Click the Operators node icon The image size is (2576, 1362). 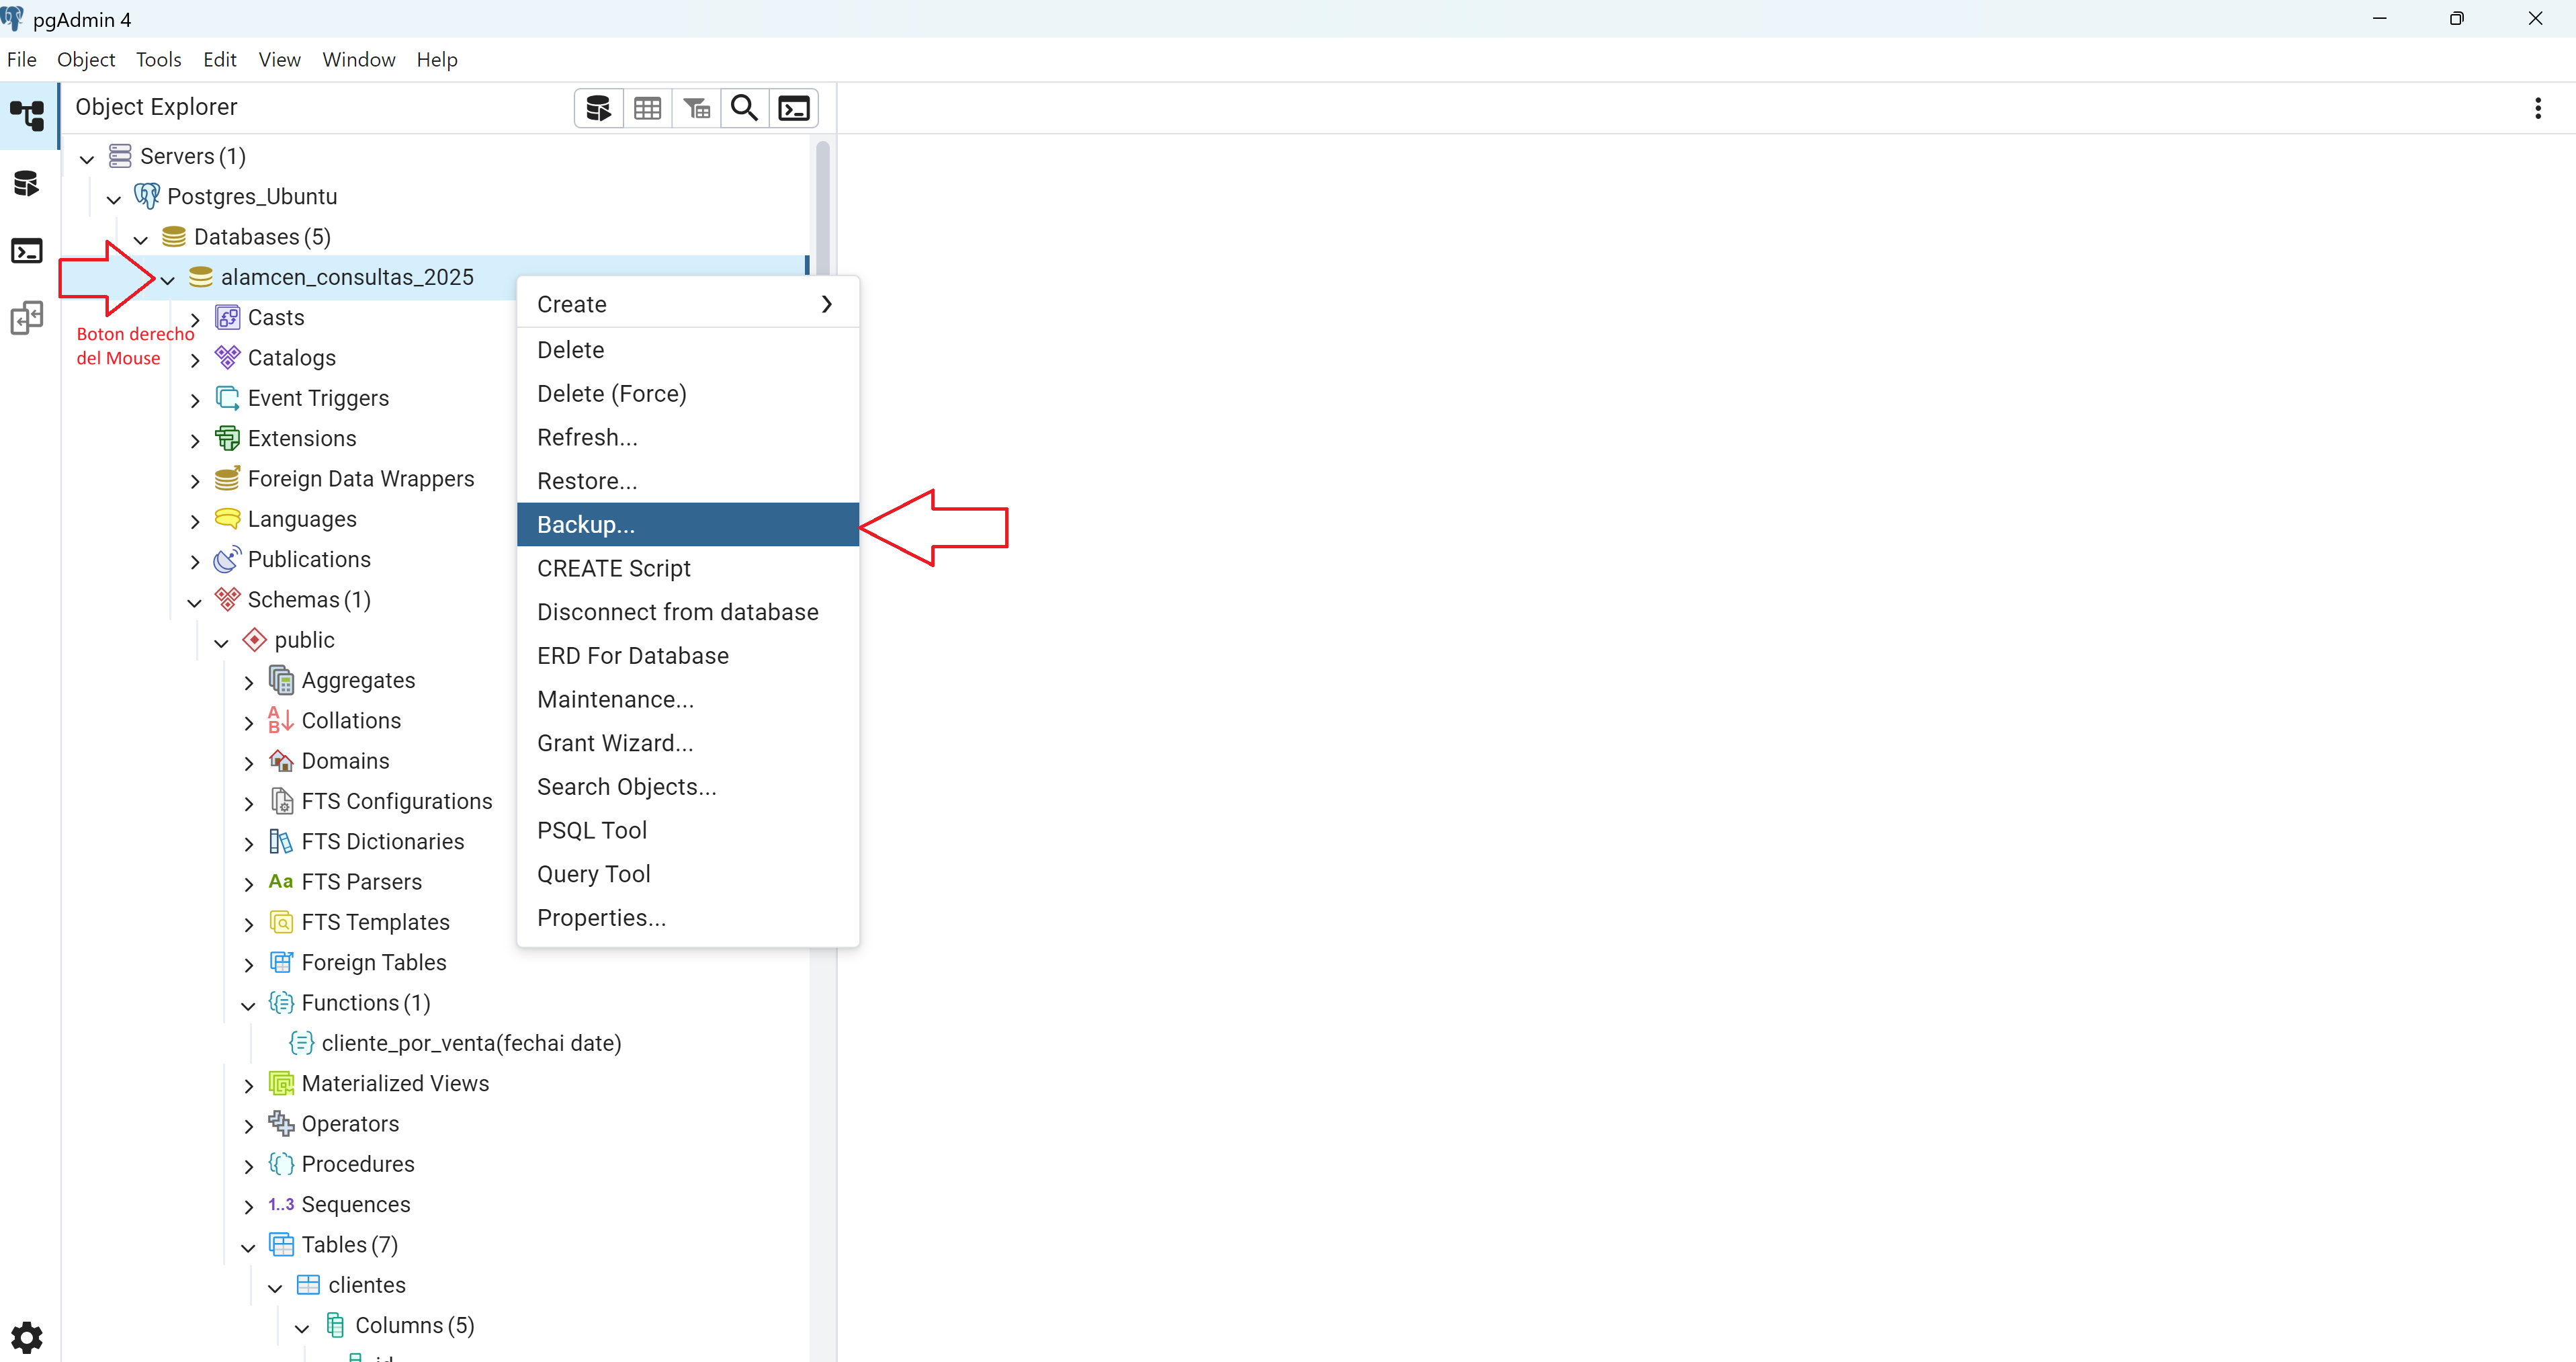tap(282, 1124)
